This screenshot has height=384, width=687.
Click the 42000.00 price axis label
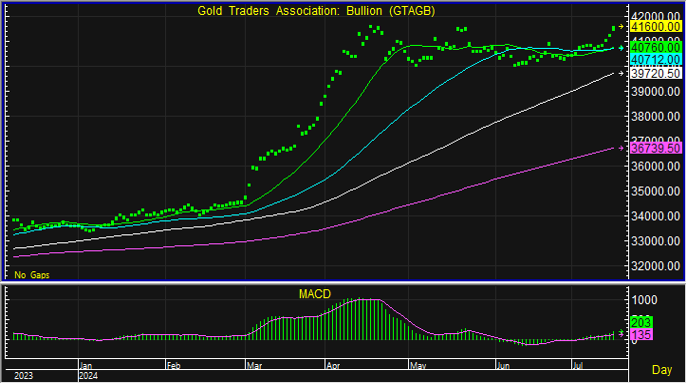655,16
